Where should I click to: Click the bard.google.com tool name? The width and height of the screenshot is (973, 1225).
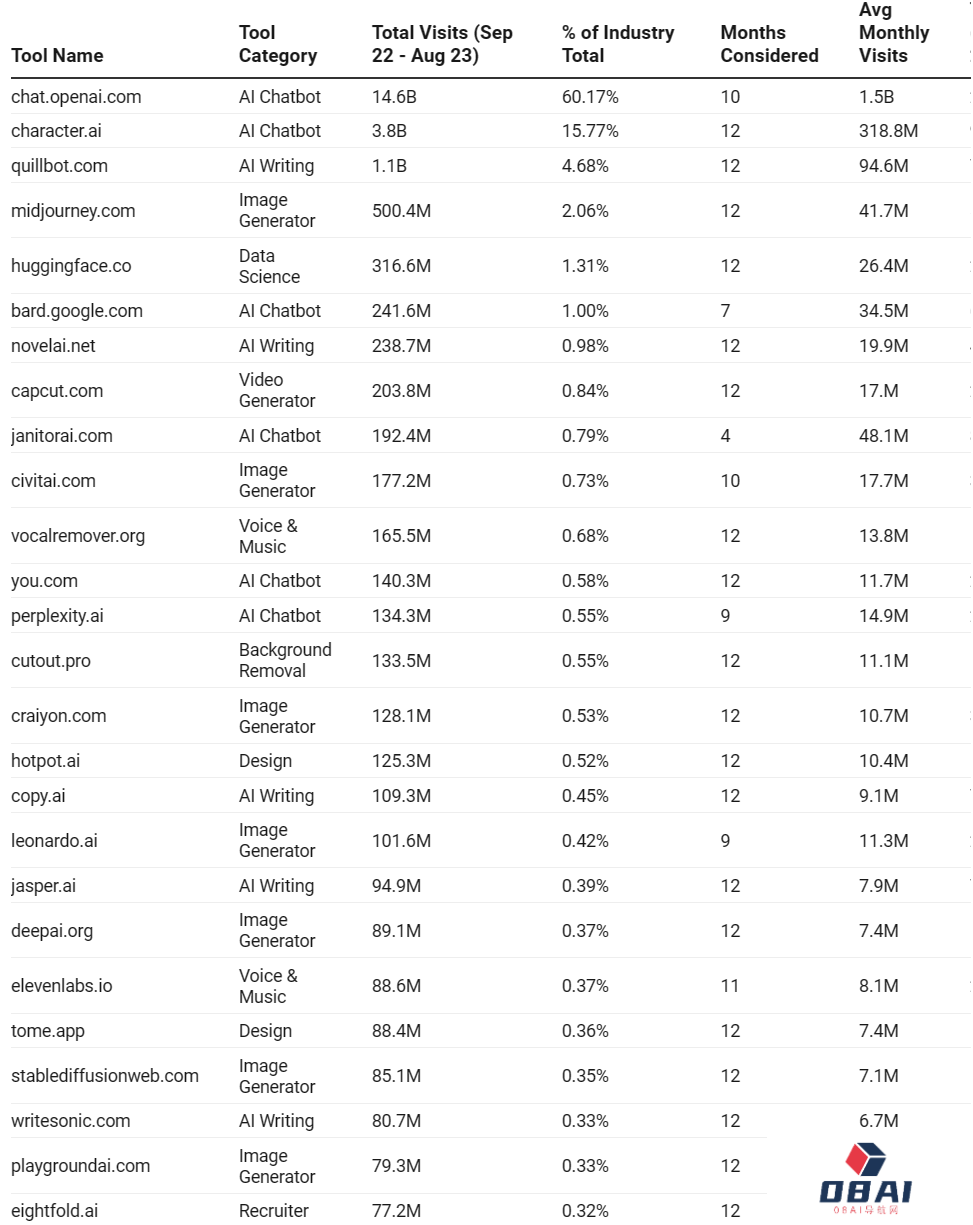point(77,311)
